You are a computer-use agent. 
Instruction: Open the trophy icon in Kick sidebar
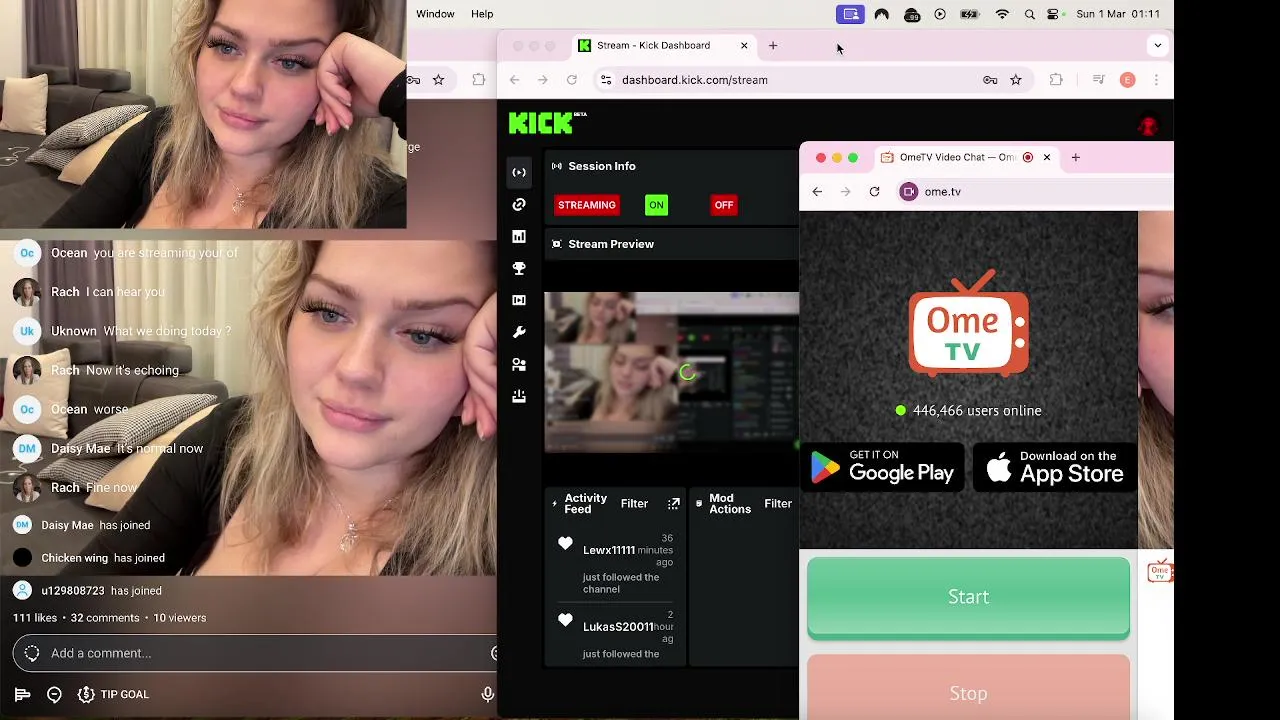point(519,268)
